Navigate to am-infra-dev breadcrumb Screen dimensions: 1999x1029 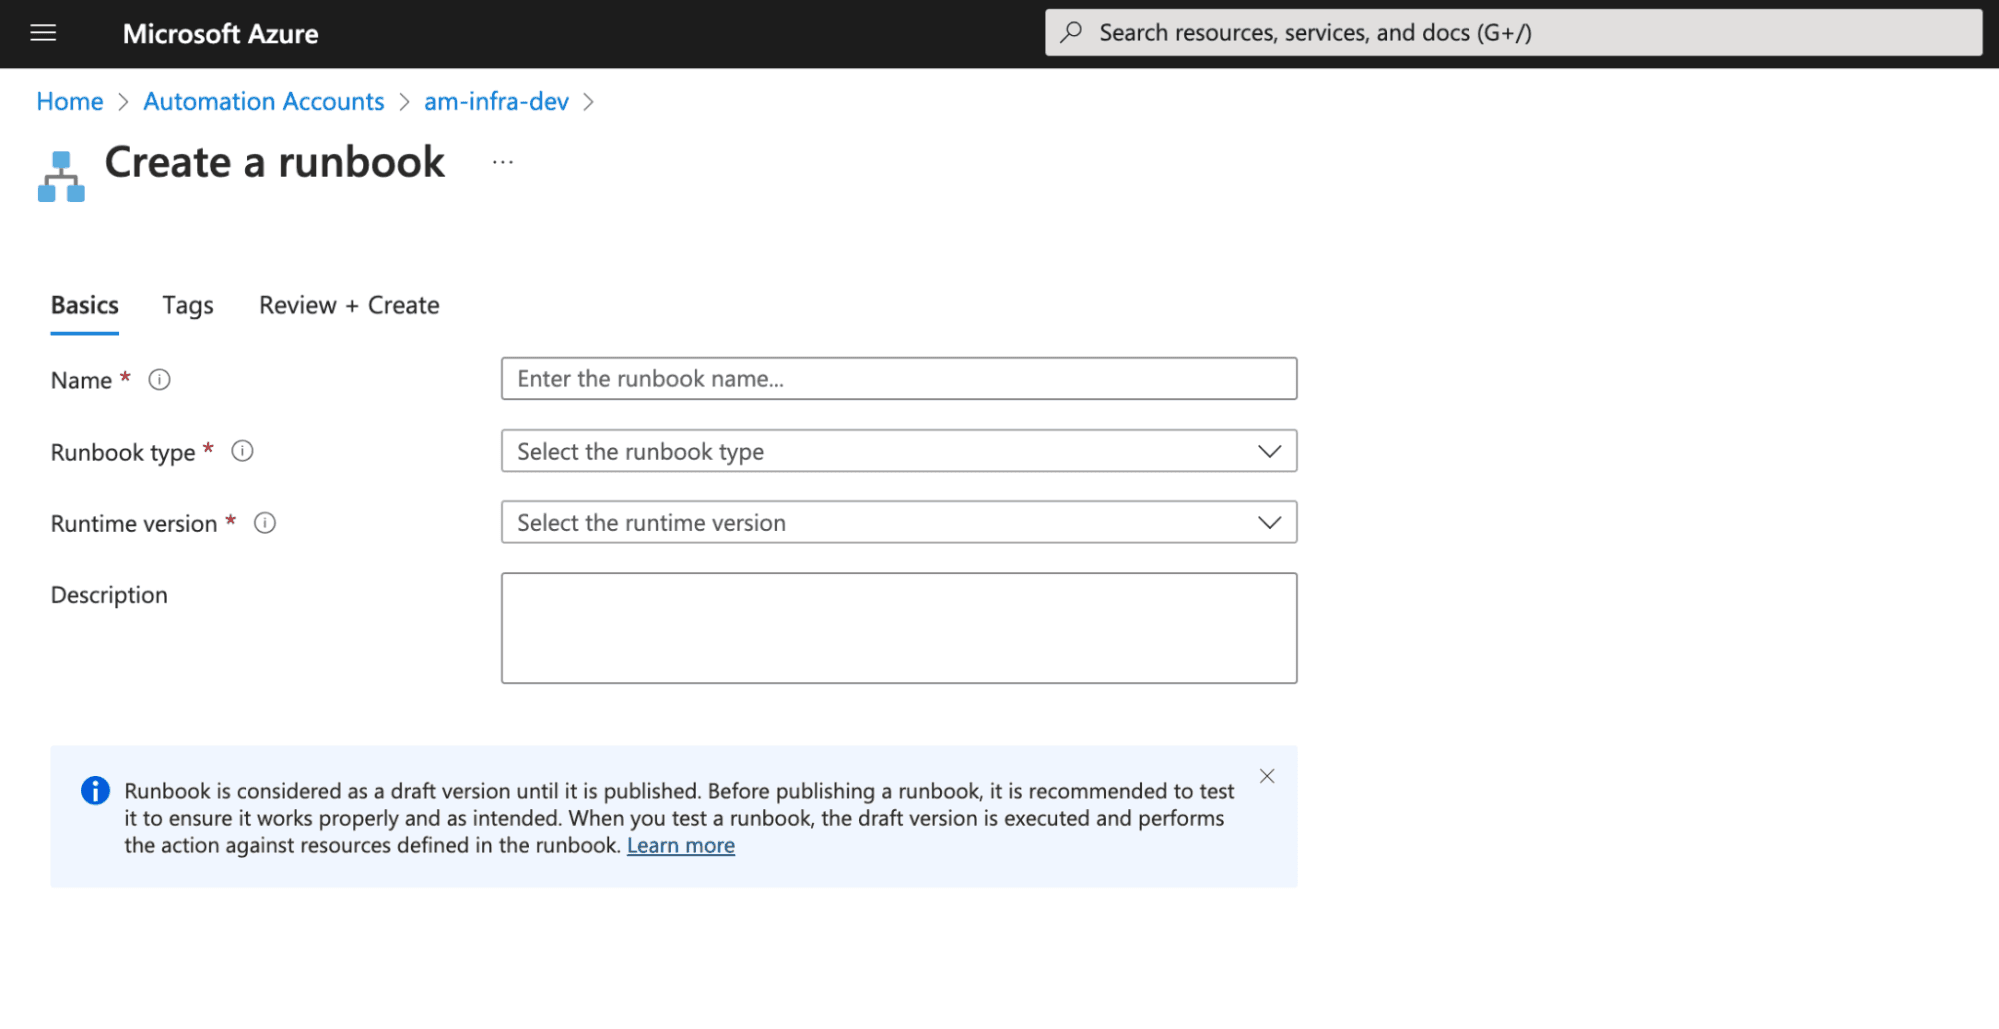(496, 101)
